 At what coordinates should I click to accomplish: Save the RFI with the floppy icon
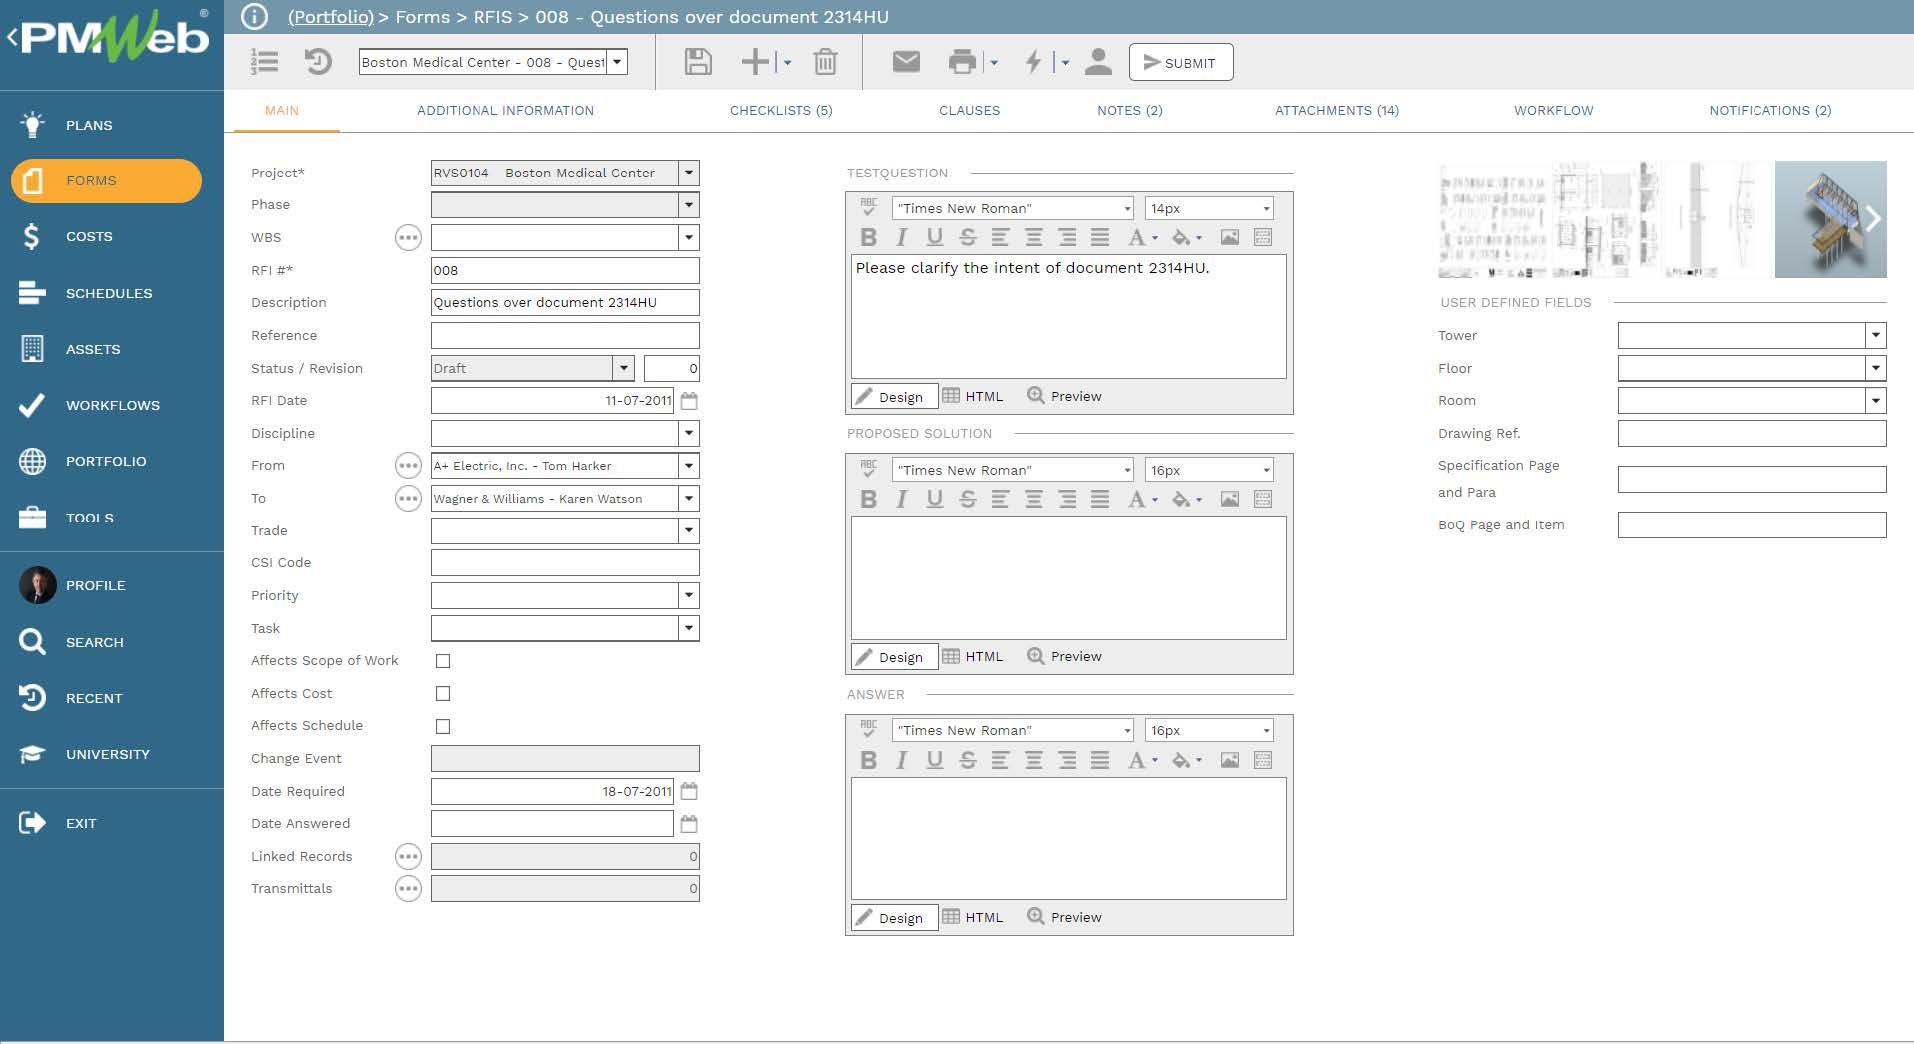(x=698, y=62)
